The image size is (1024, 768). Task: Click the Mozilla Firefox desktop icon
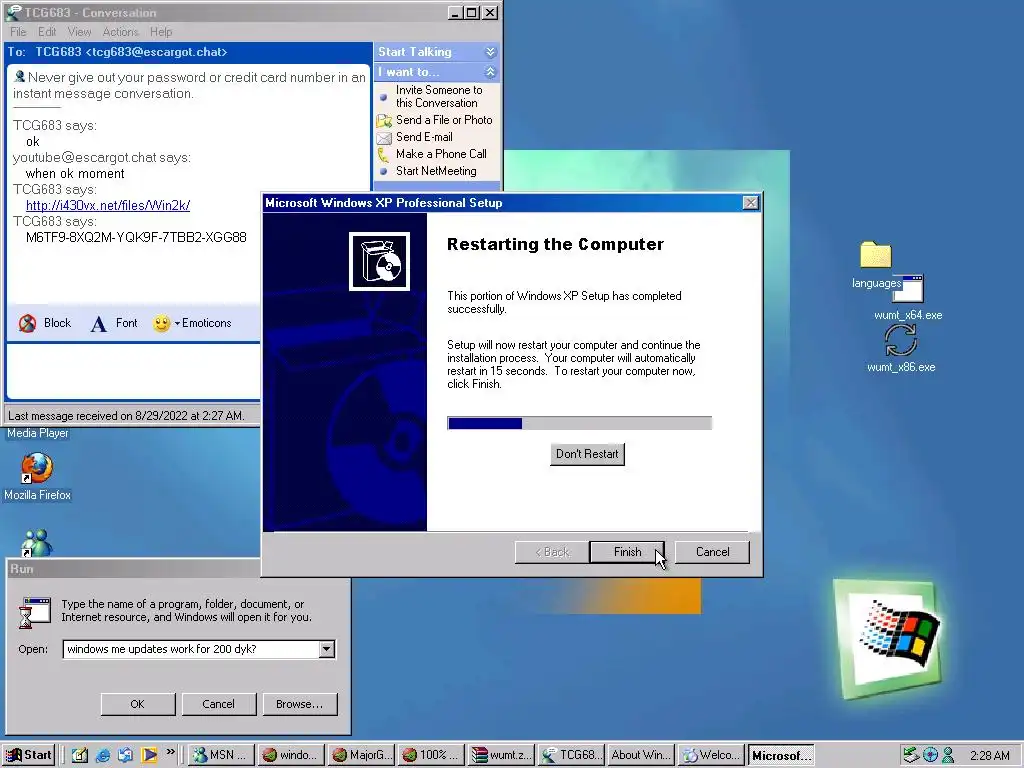pos(37,468)
